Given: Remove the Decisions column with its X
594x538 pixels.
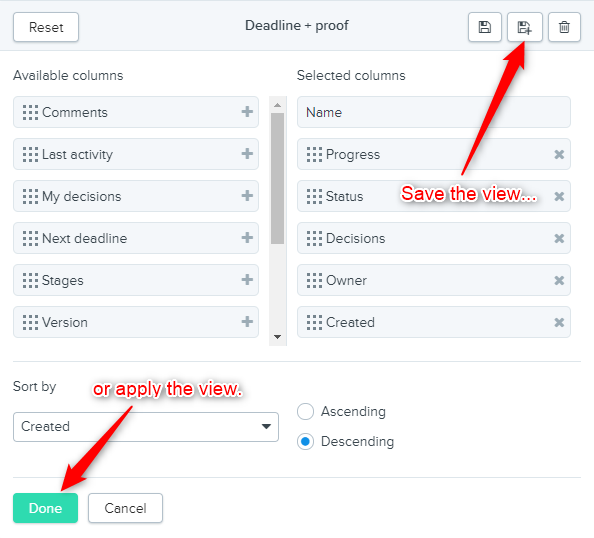Looking at the screenshot, I should coord(559,239).
